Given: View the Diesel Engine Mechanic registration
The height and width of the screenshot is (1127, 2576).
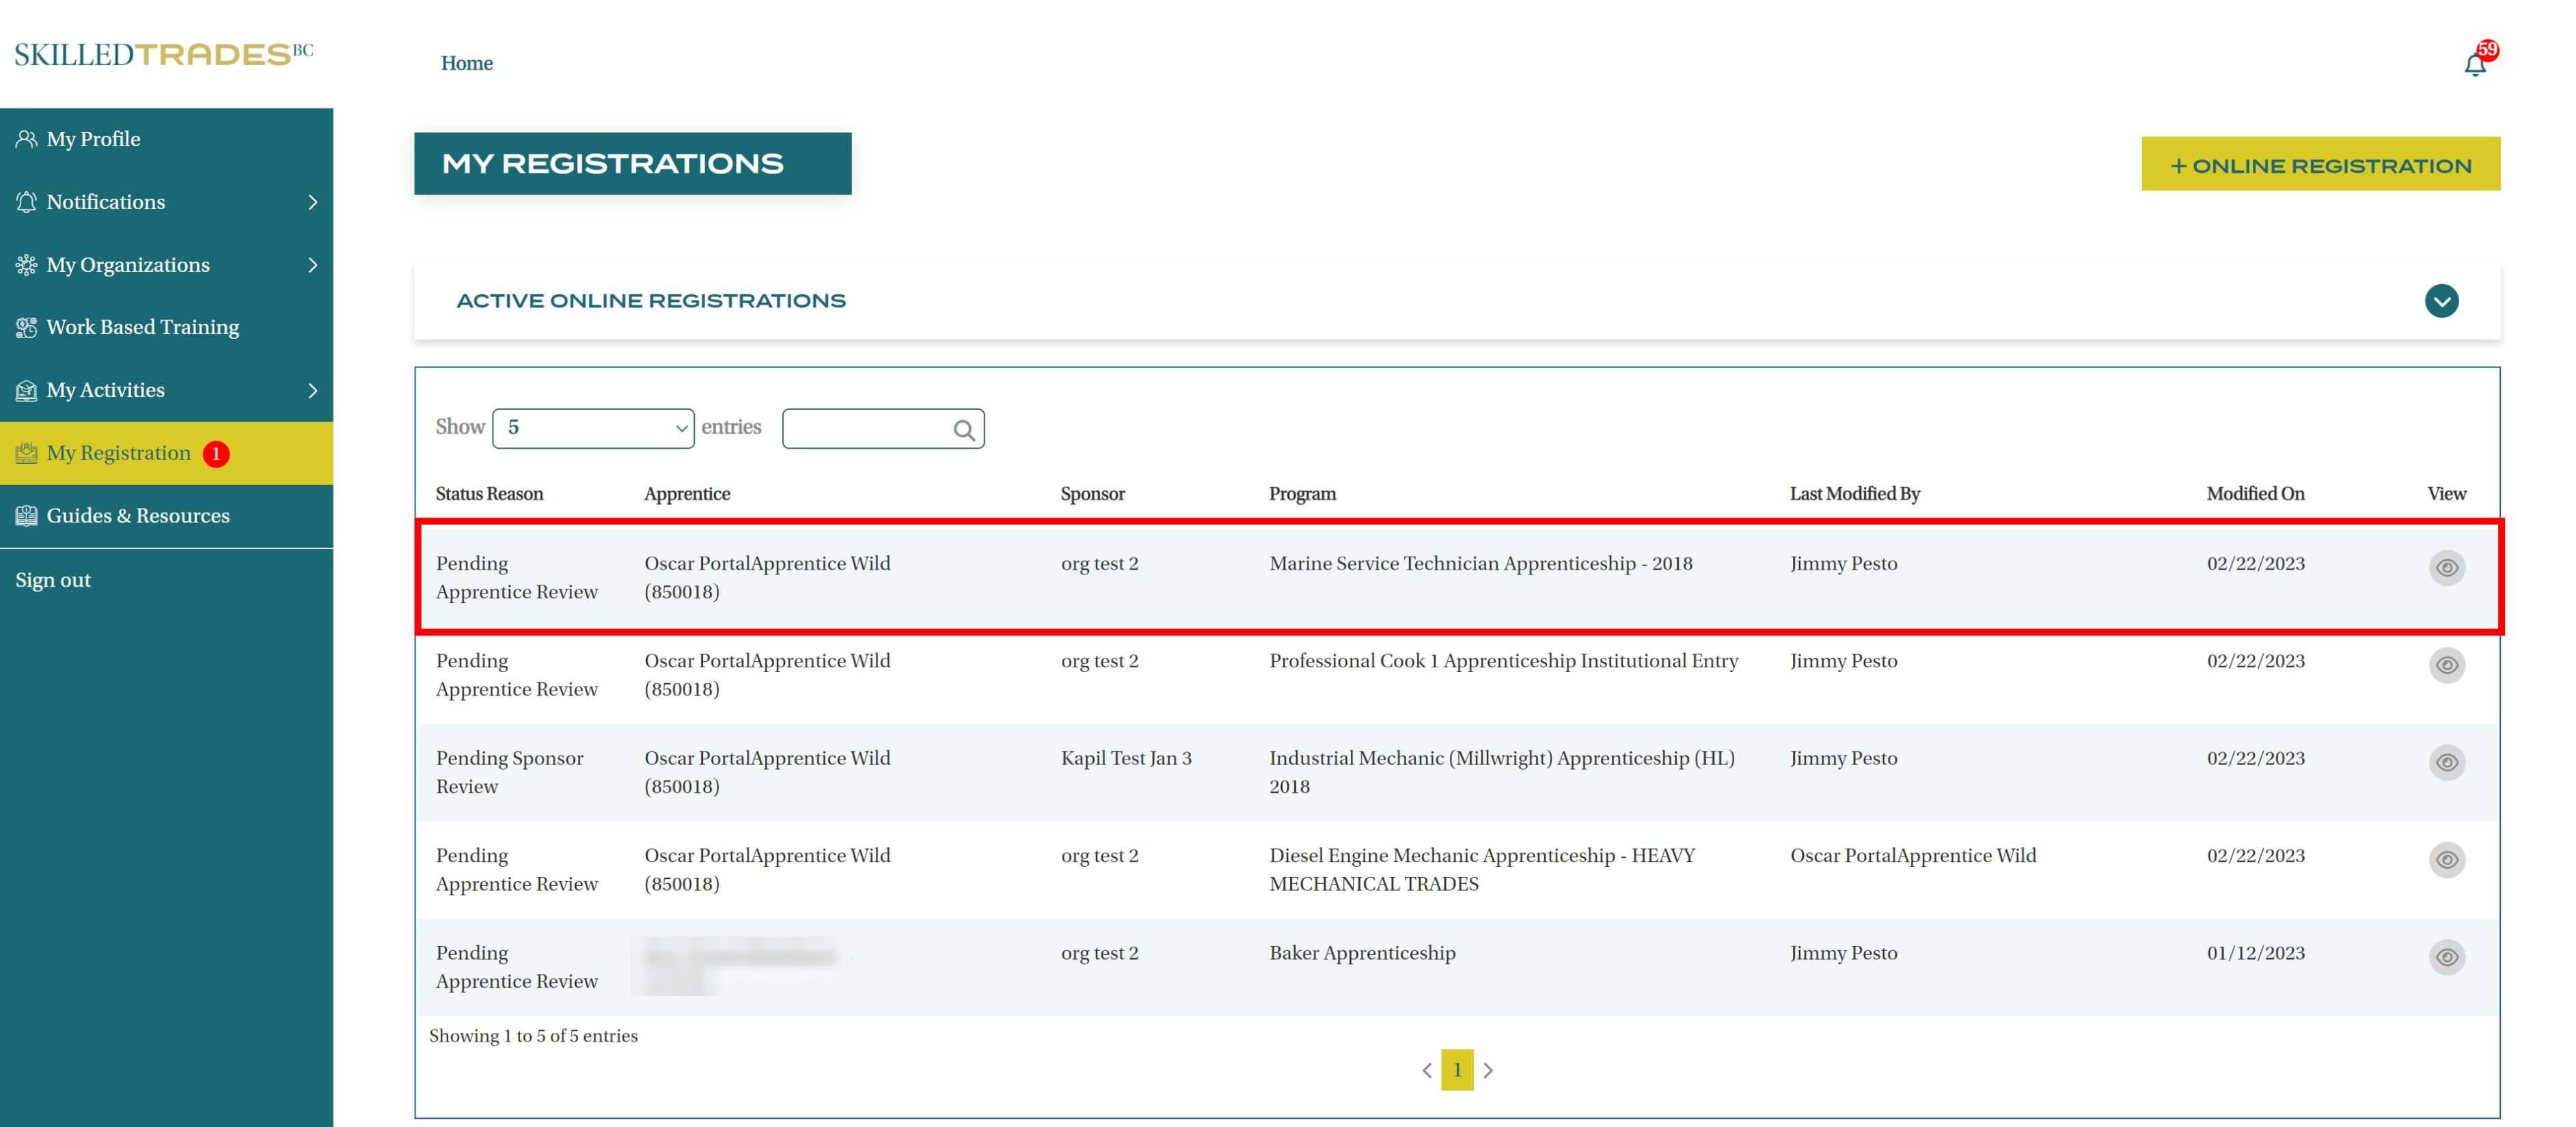Looking at the screenshot, I should (2446, 860).
